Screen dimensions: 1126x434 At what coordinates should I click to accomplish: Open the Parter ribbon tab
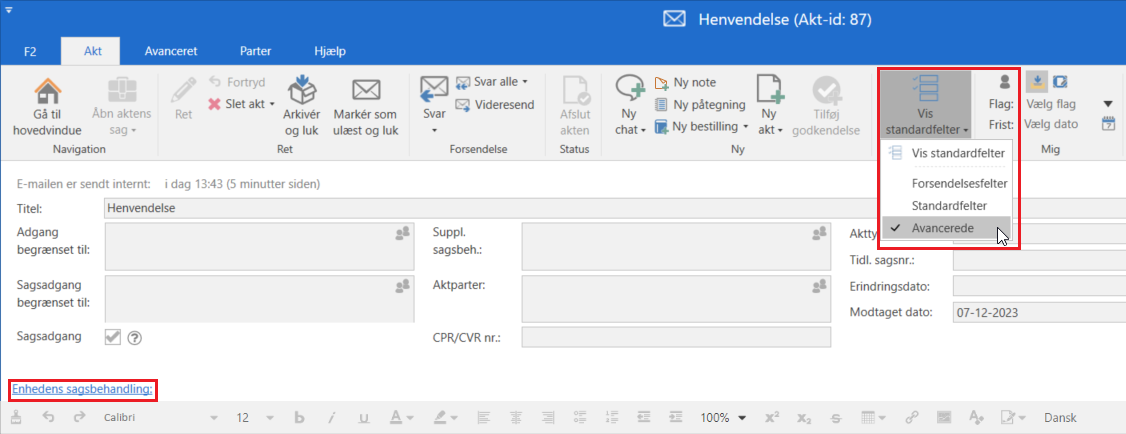coord(255,50)
